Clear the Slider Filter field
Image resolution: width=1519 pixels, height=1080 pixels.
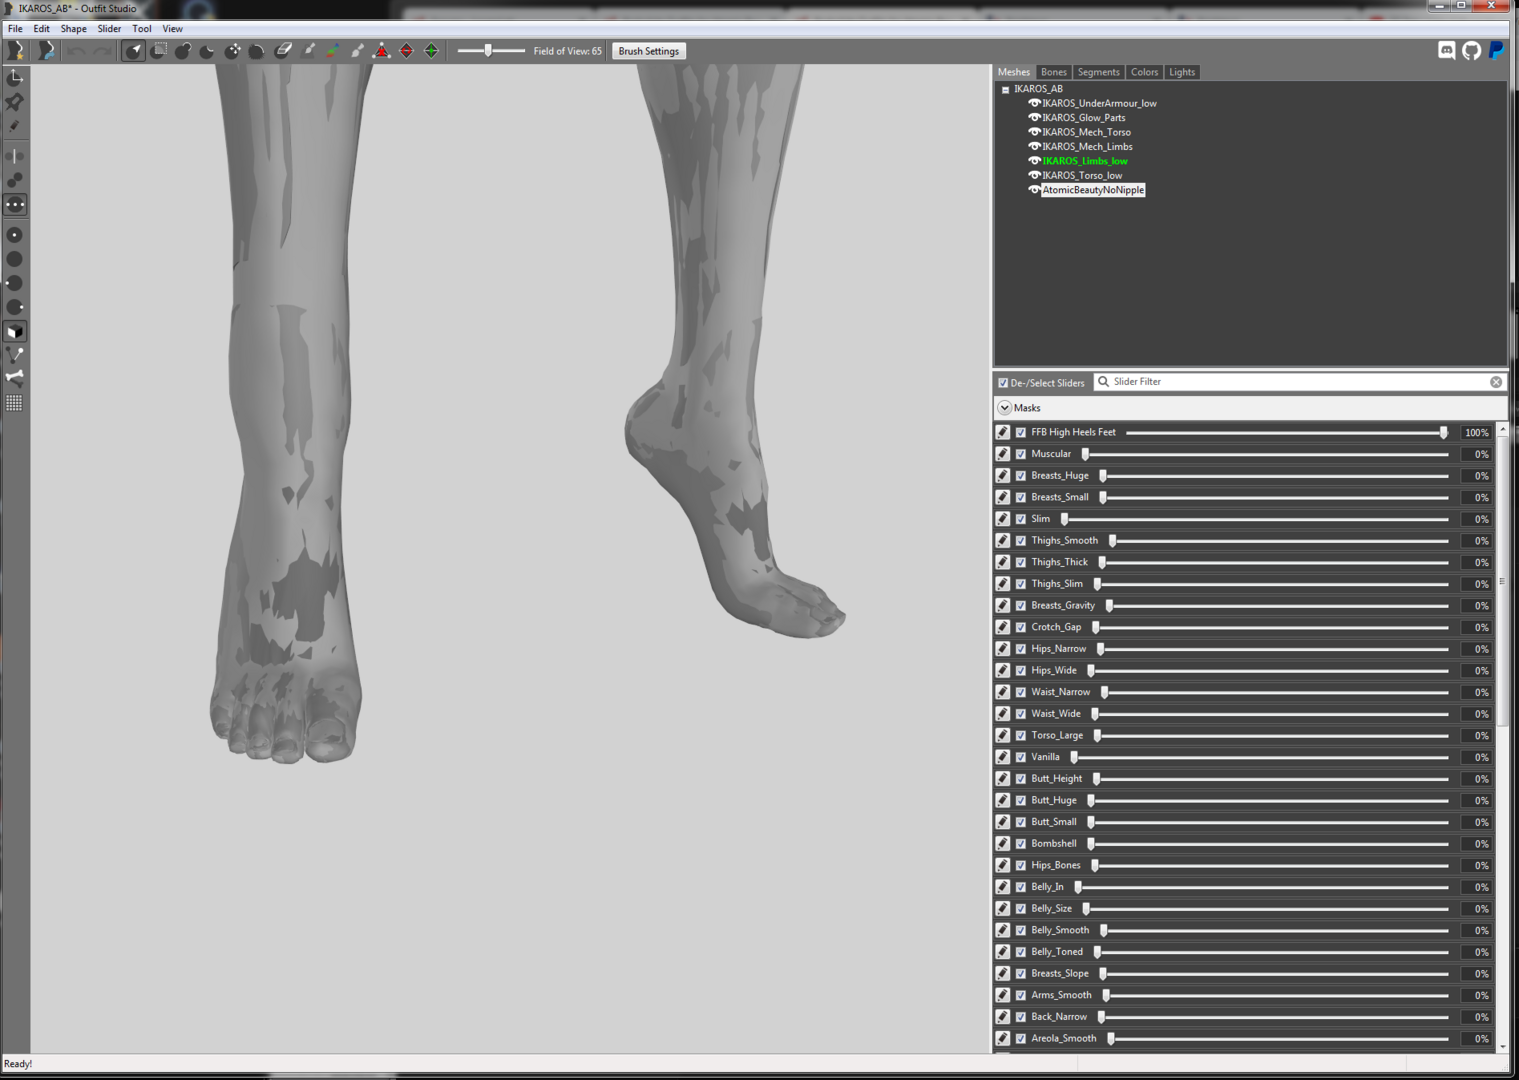point(1496,382)
